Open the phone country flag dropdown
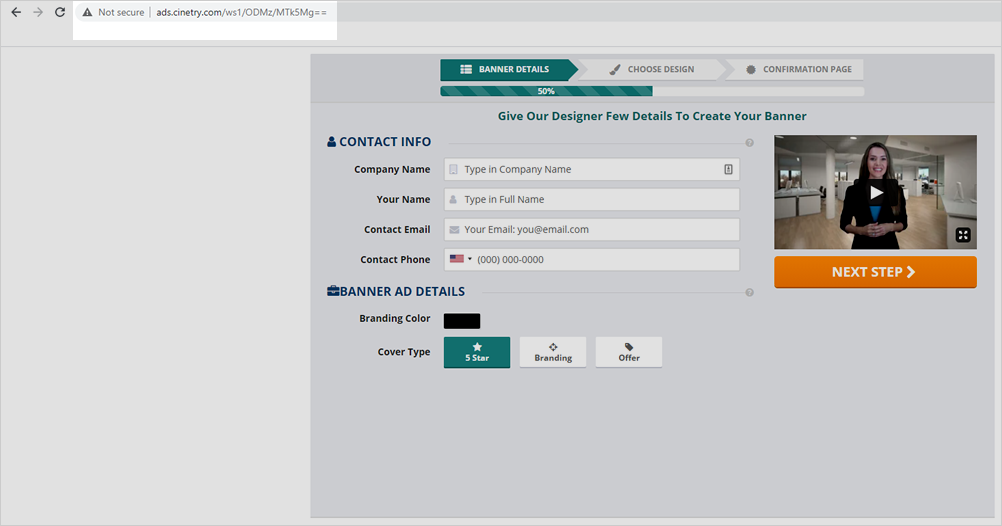This screenshot has height=526, width=1002. (x=461, y=259)
